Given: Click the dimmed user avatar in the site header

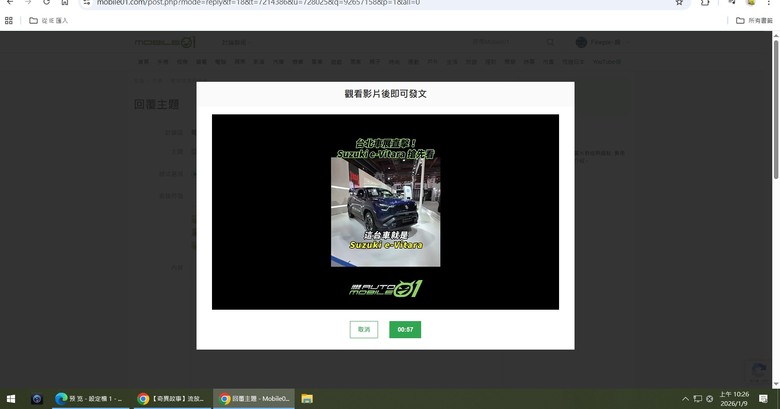Looking at the screenshot, I should tap(581, 42).
